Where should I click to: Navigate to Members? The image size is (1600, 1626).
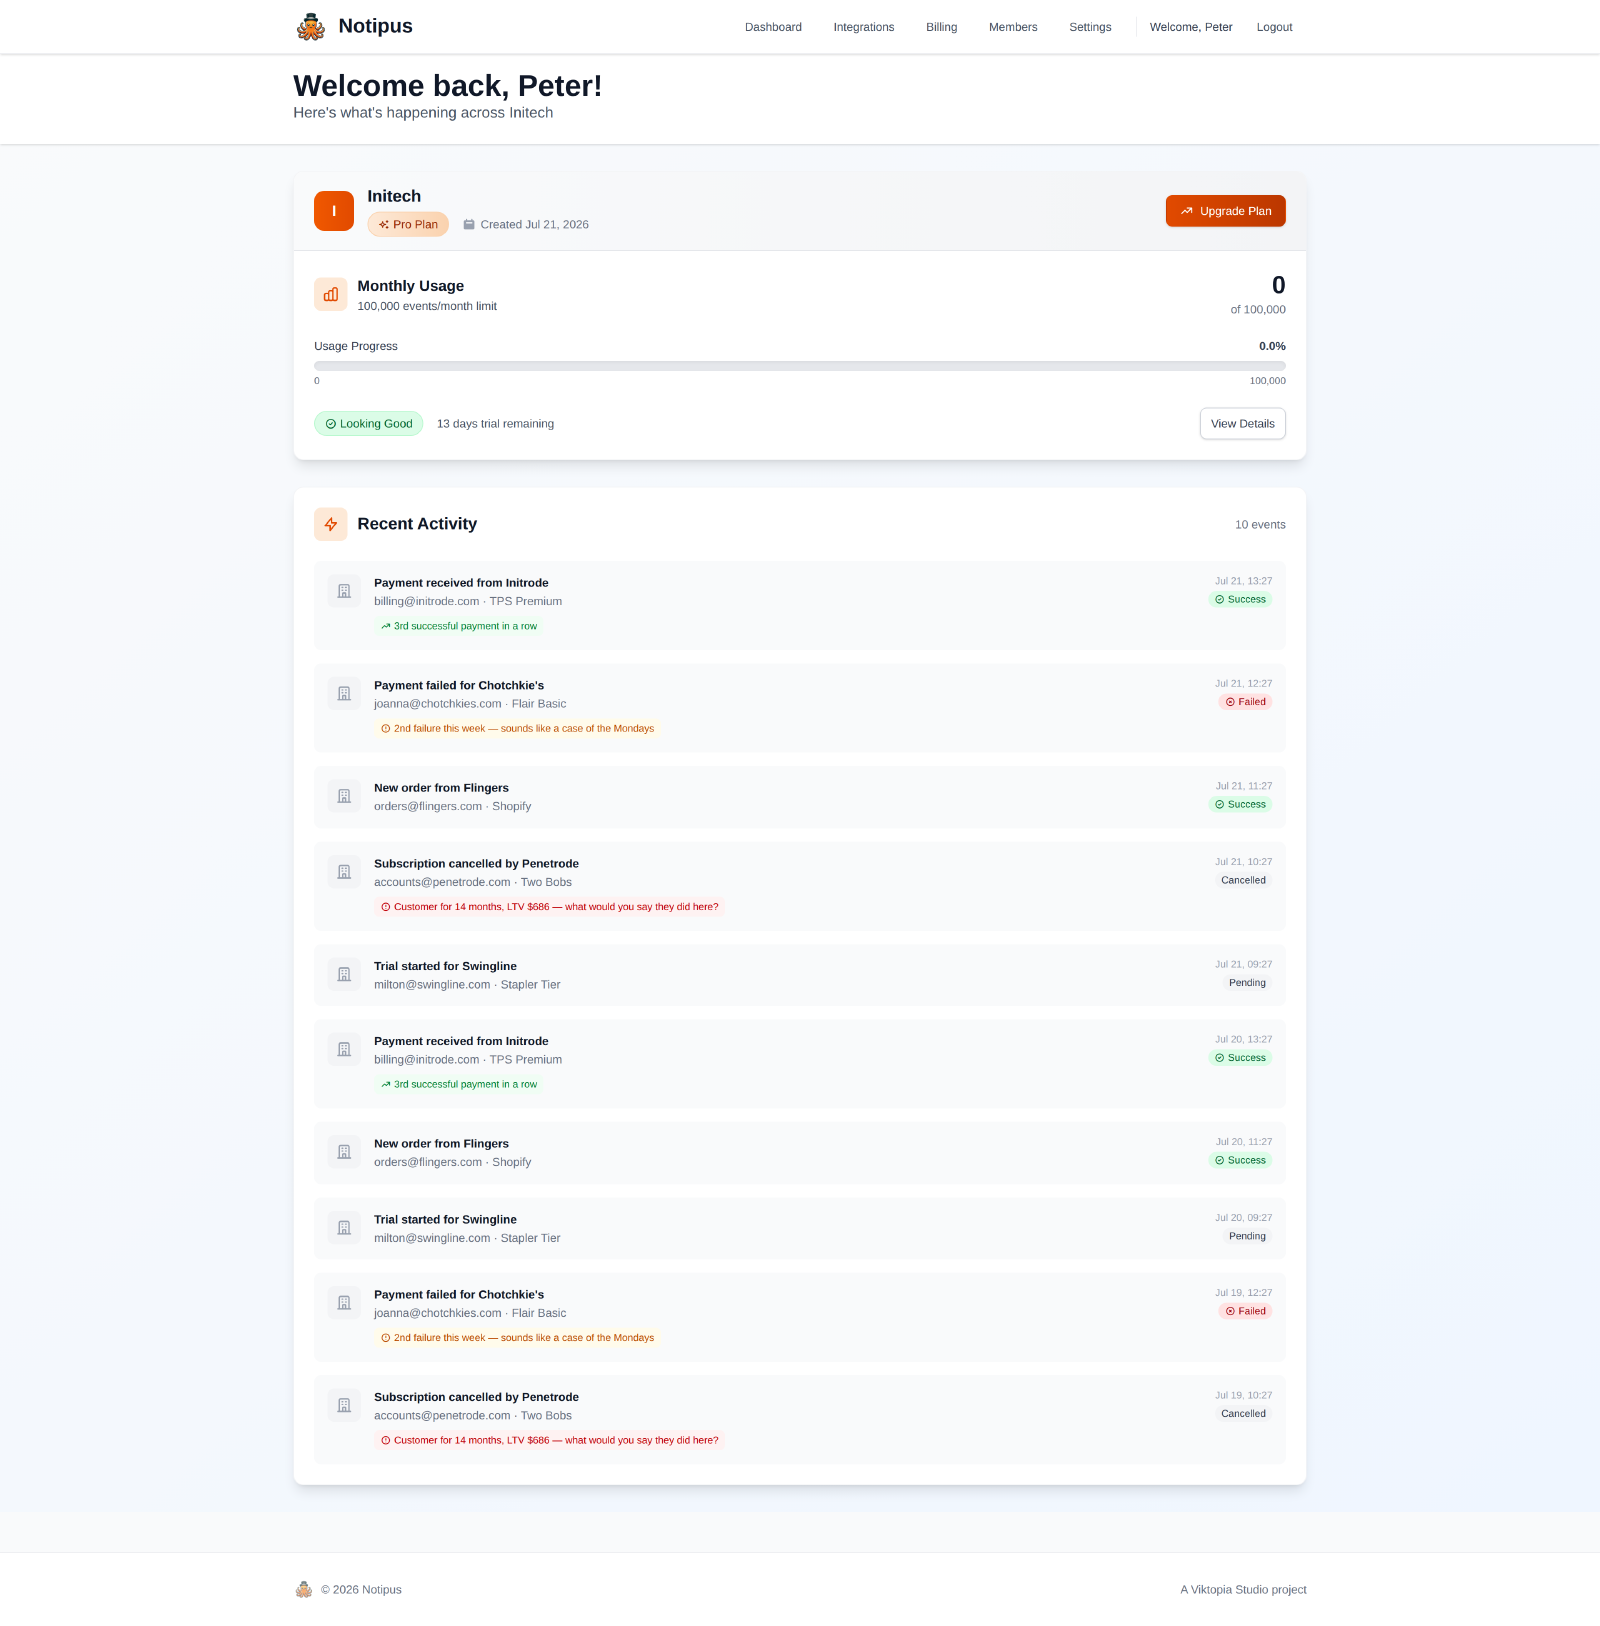pyautogui.click(x=1013, y=27)
